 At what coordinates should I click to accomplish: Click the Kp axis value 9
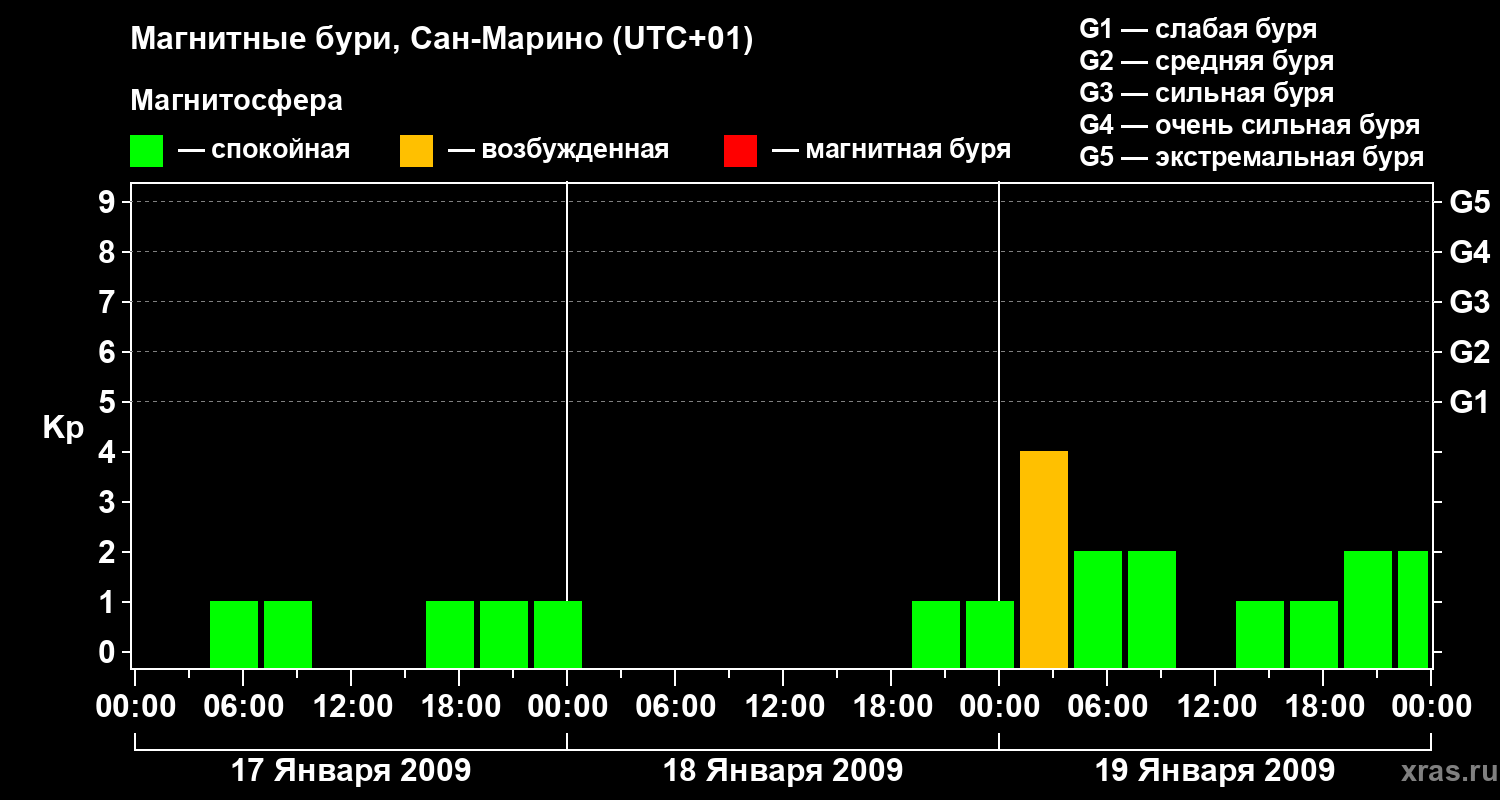tap(109, 202)
